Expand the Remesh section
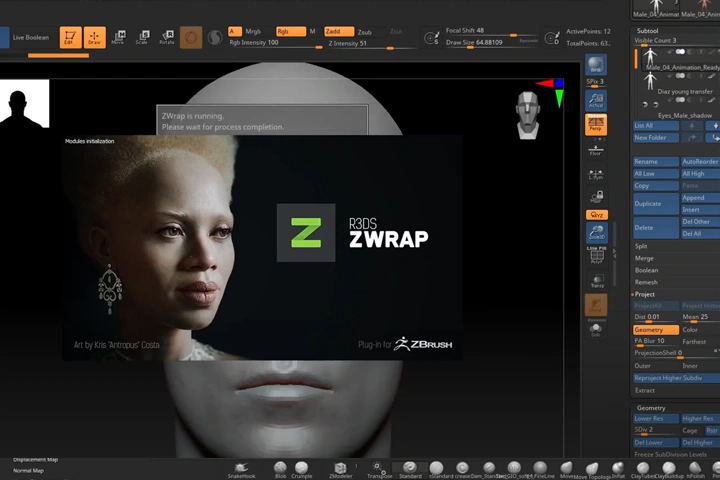This screenshot has height=480, width=720. pyautogui.click(x=646, y=282)
